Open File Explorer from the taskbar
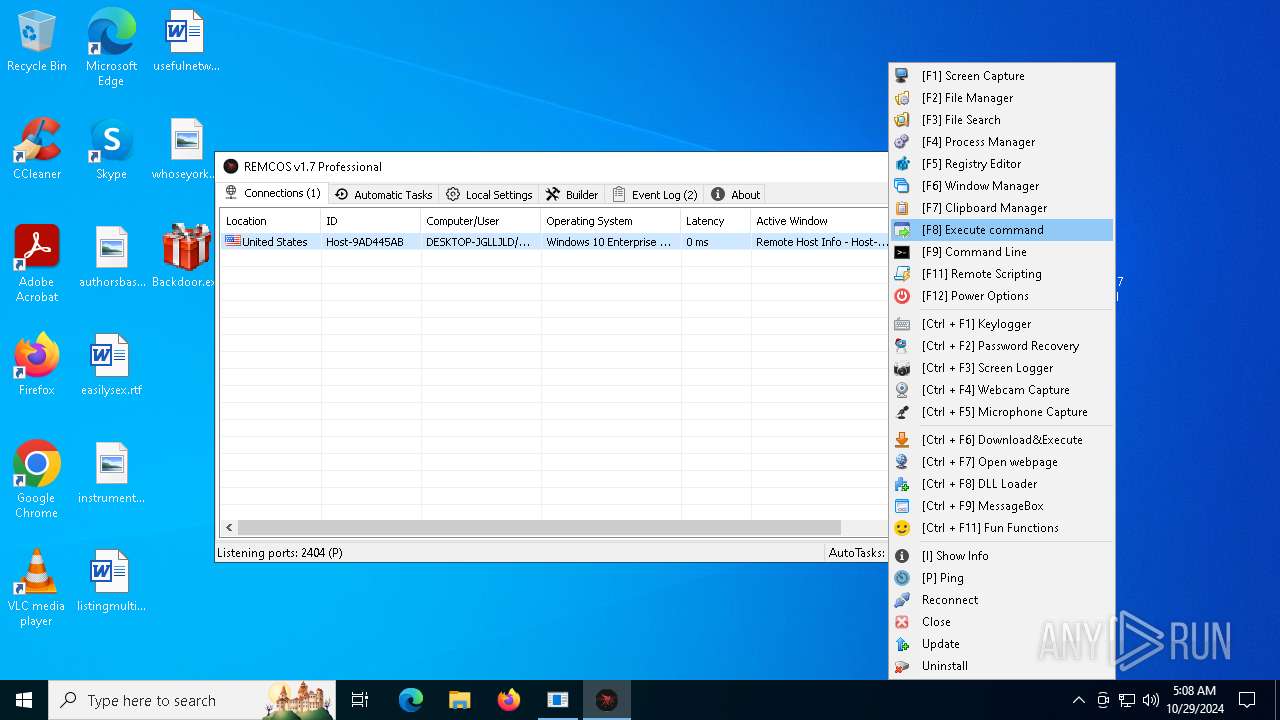The height and width of the screenshot is (720, 1280). click(x=459, y=700)
